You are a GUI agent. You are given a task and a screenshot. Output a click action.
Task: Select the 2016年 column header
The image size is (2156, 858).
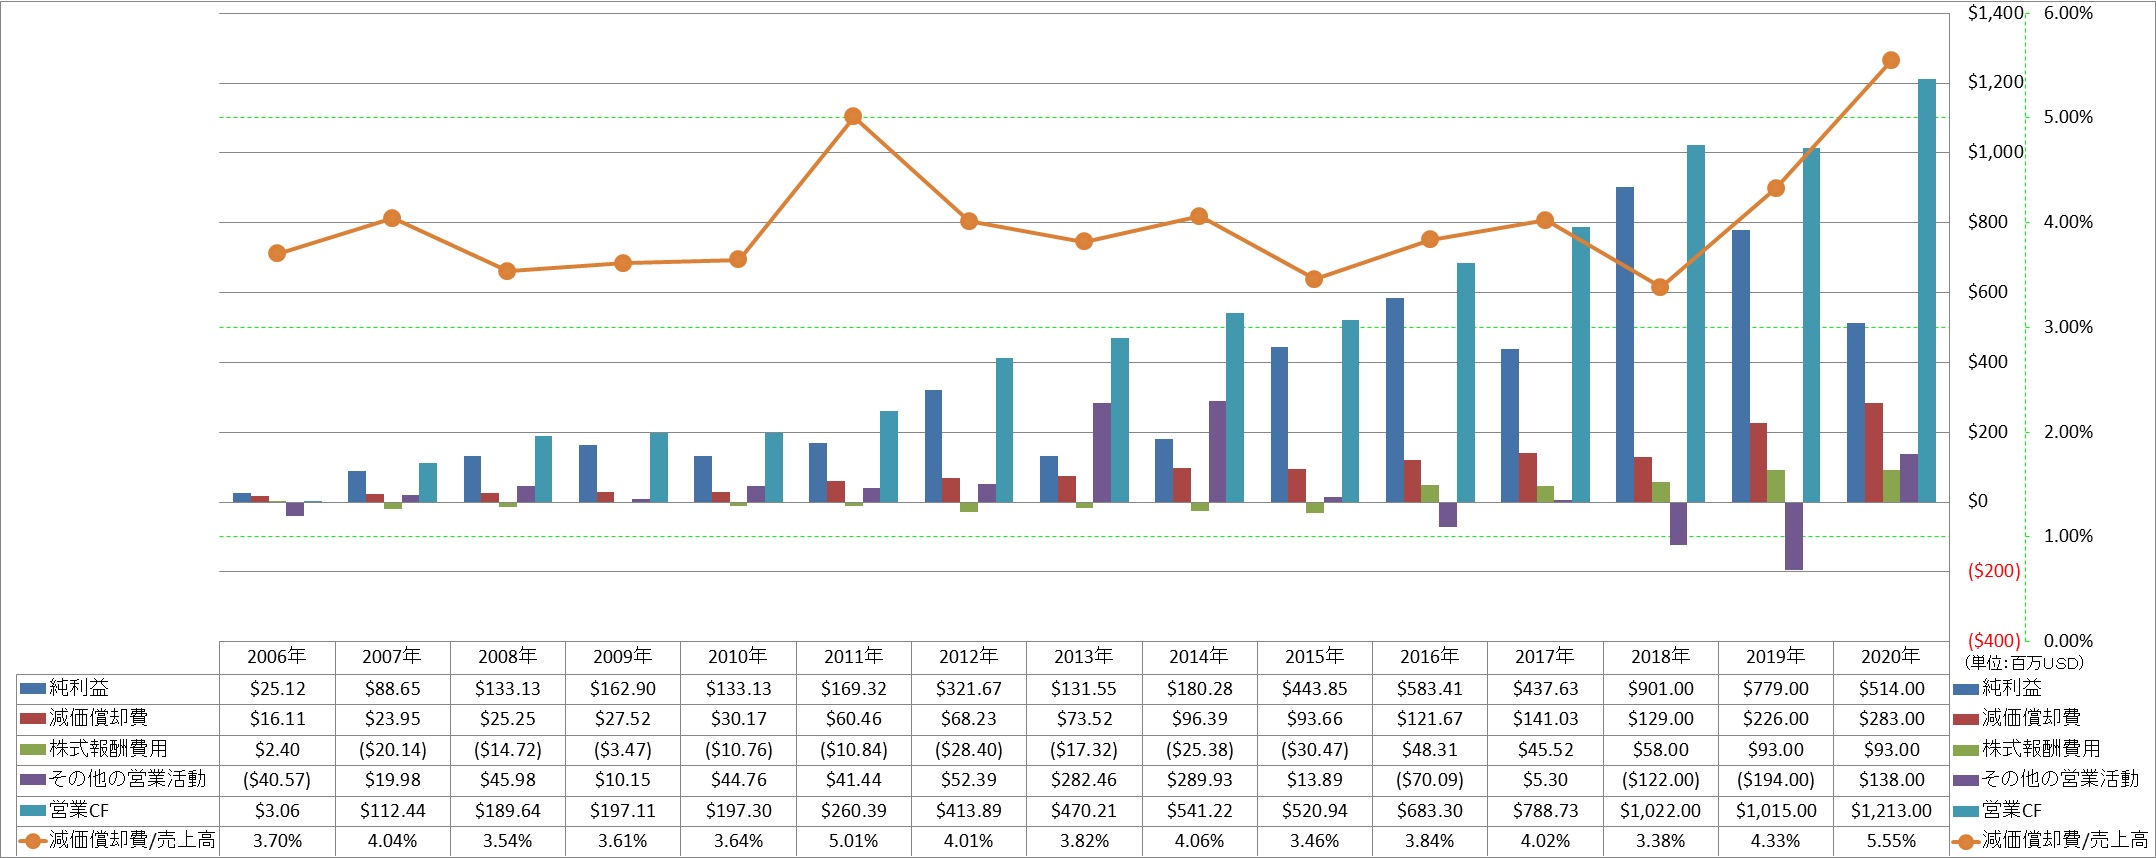1430,657
